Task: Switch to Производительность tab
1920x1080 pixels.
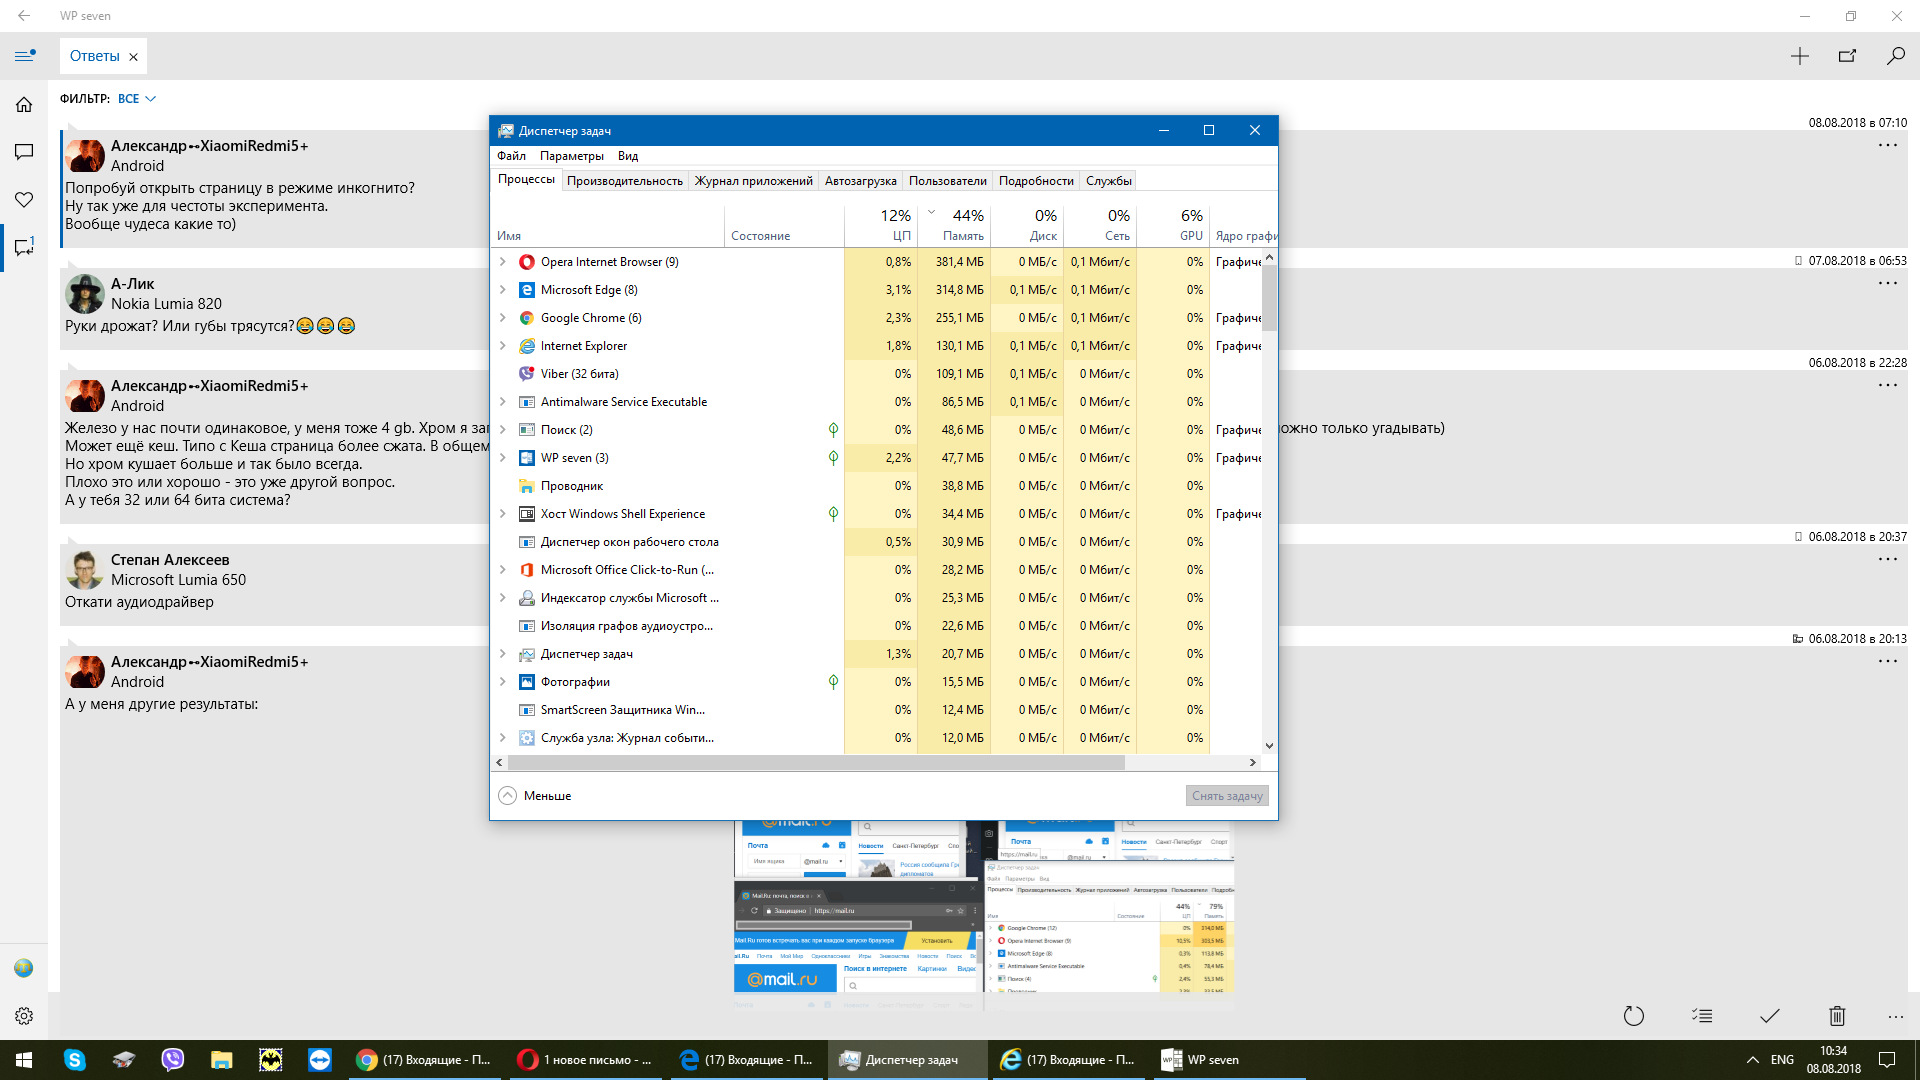Action: pyautogui.click(x=625, y=181)
